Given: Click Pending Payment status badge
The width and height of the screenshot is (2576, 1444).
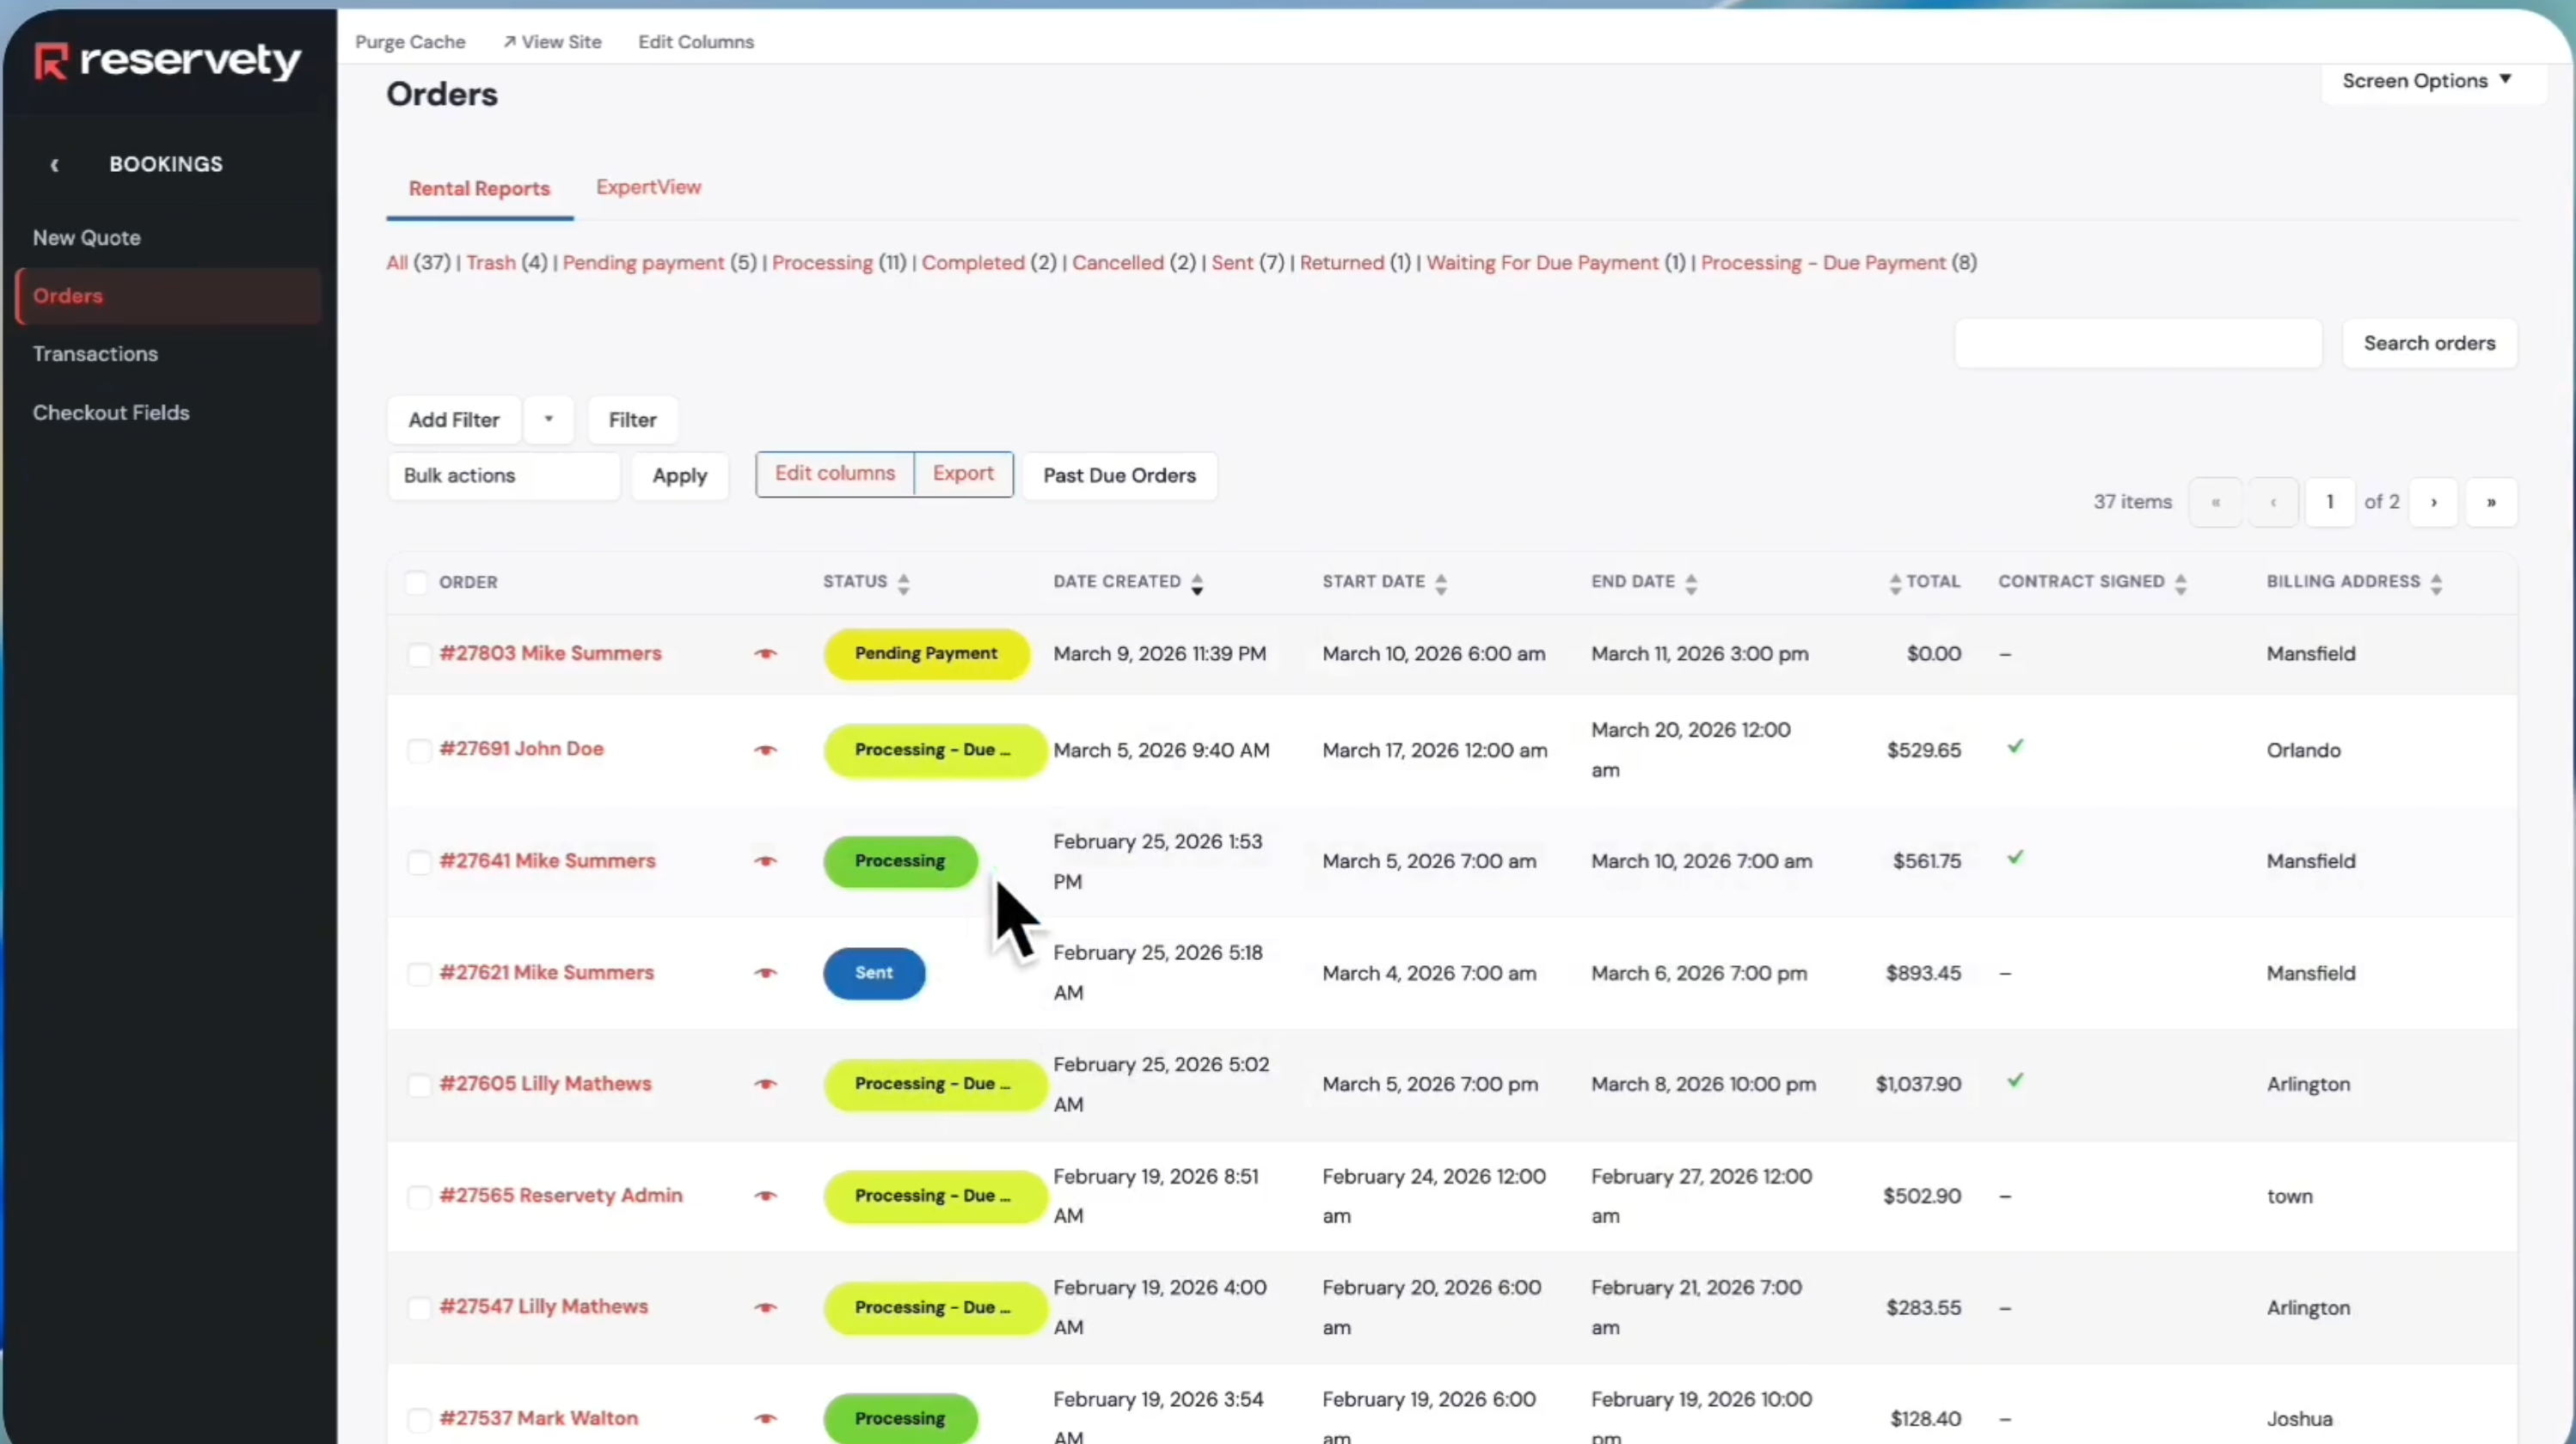Looking at the screenshot, I should click(x=926, y=654).
